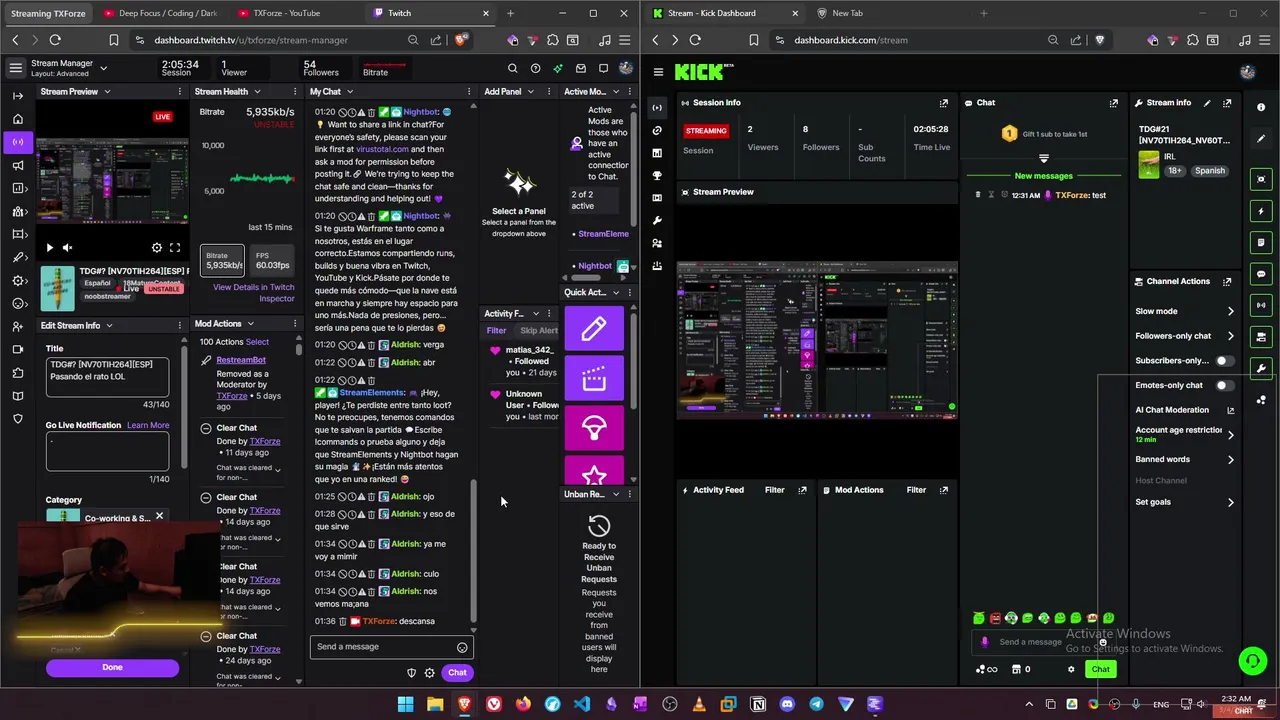Toggle Emotes-only chat on Kick
Screen dimensions: 1280x720
coord(1223,385)
